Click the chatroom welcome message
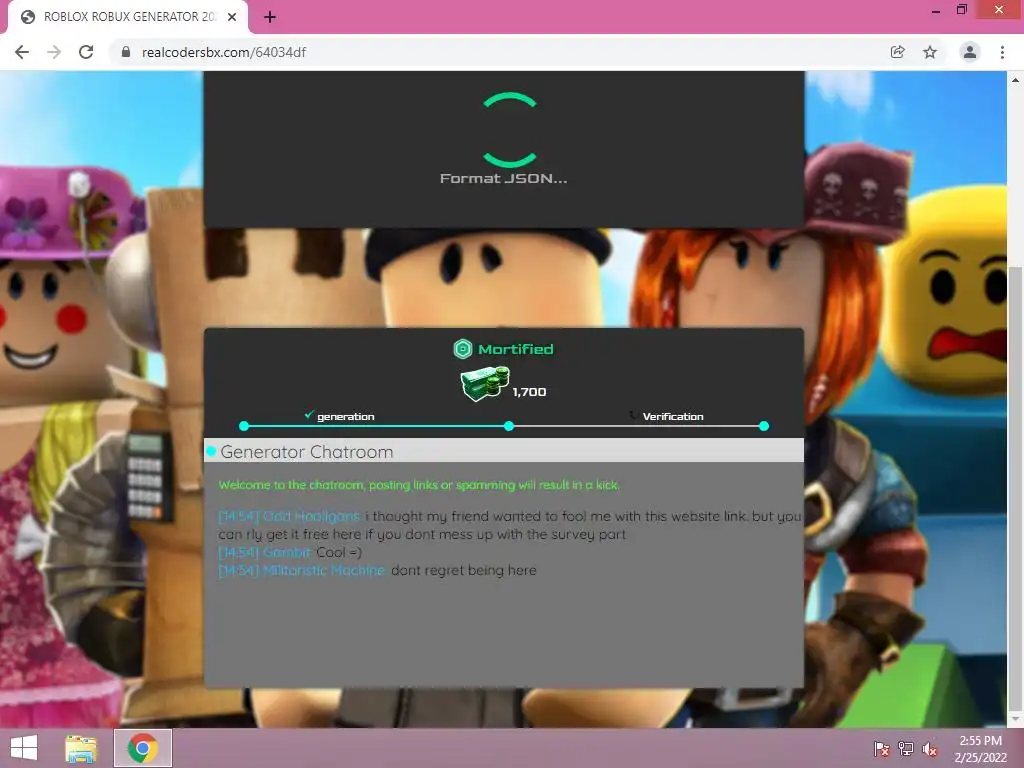This screenshot has width=1024, height=768. pyautogui.click(x=419, y=485)
